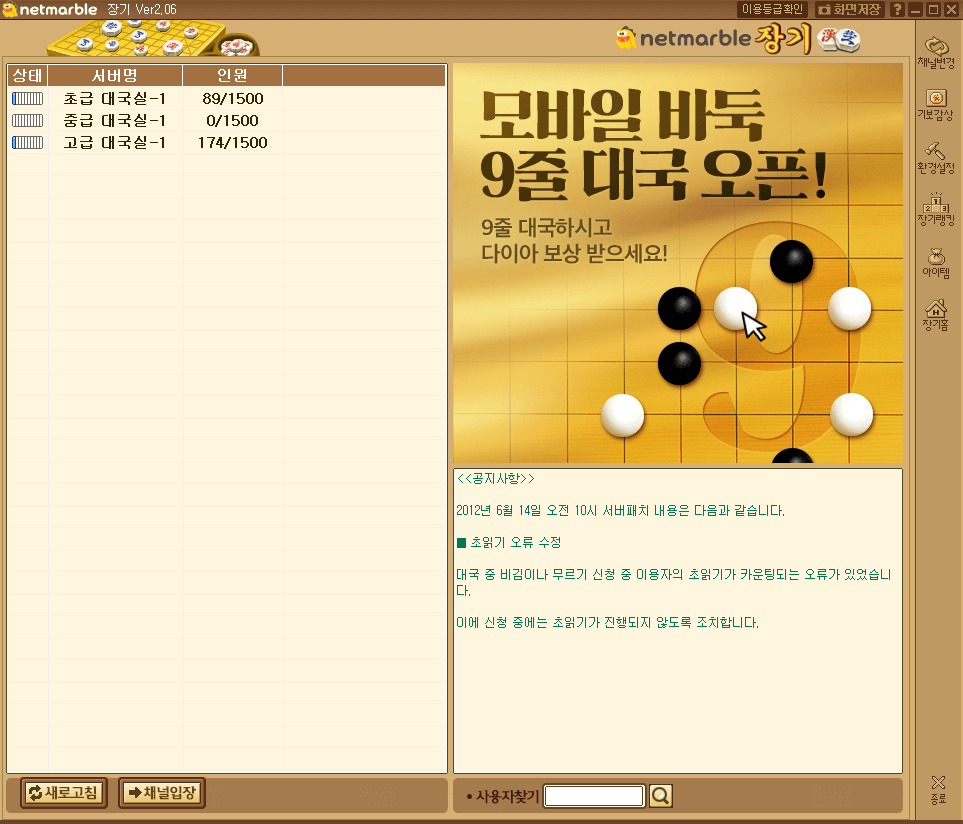The width and height of the screenshot is (963, 824).
Task: Click netmarble title bar mascot icon
Action: [10, 9]
